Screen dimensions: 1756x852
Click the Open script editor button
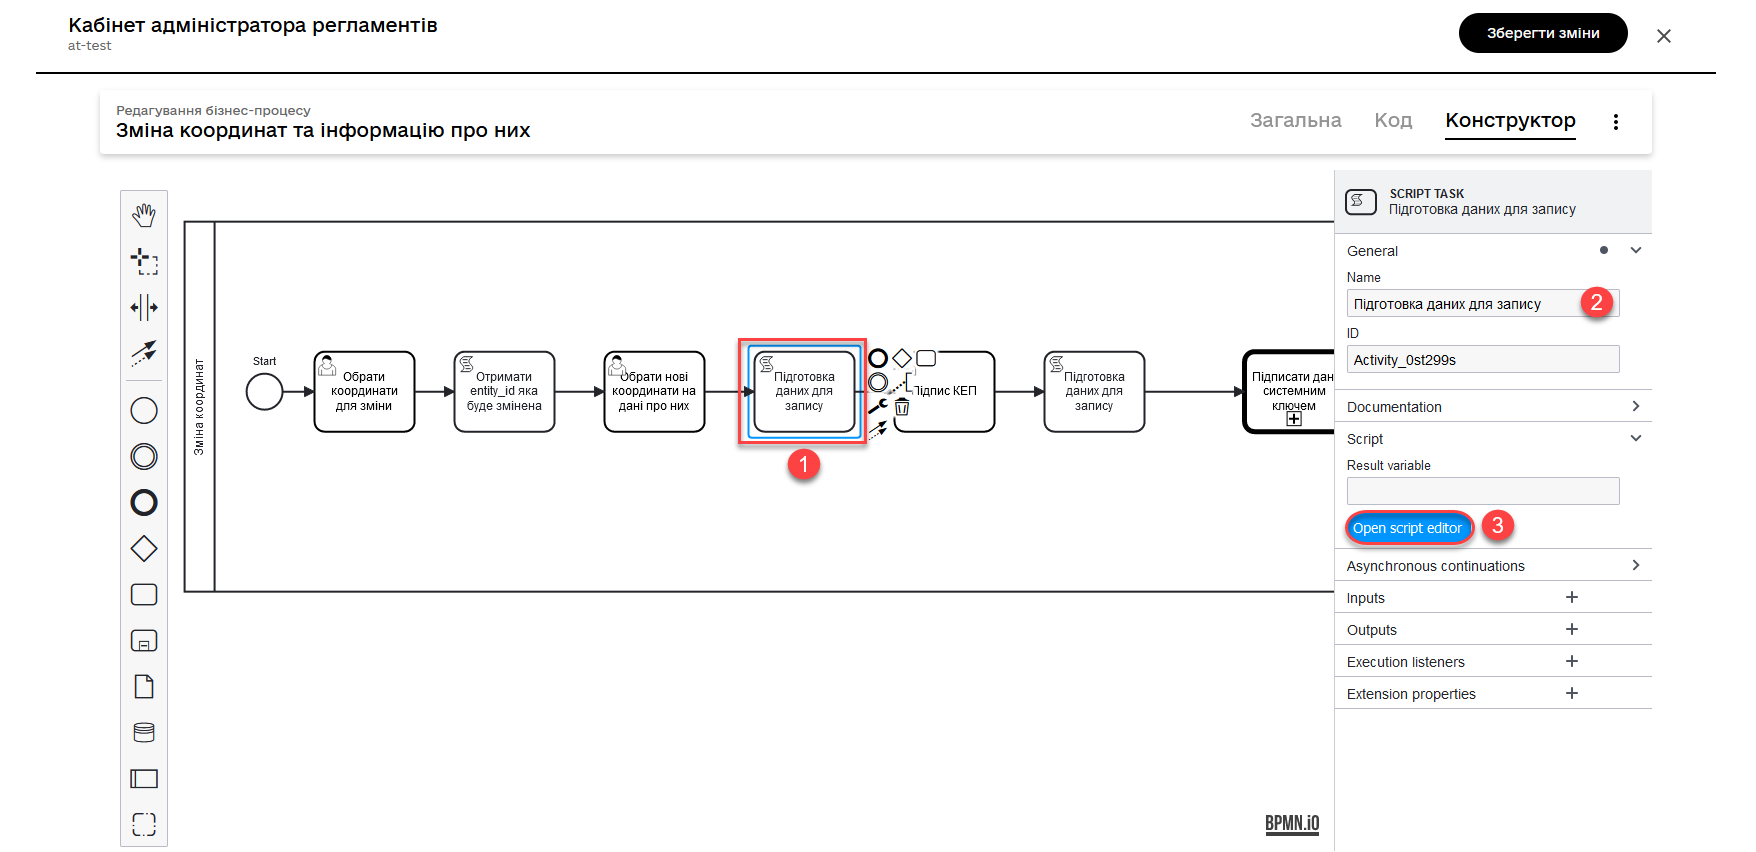tap(1408, 528)
